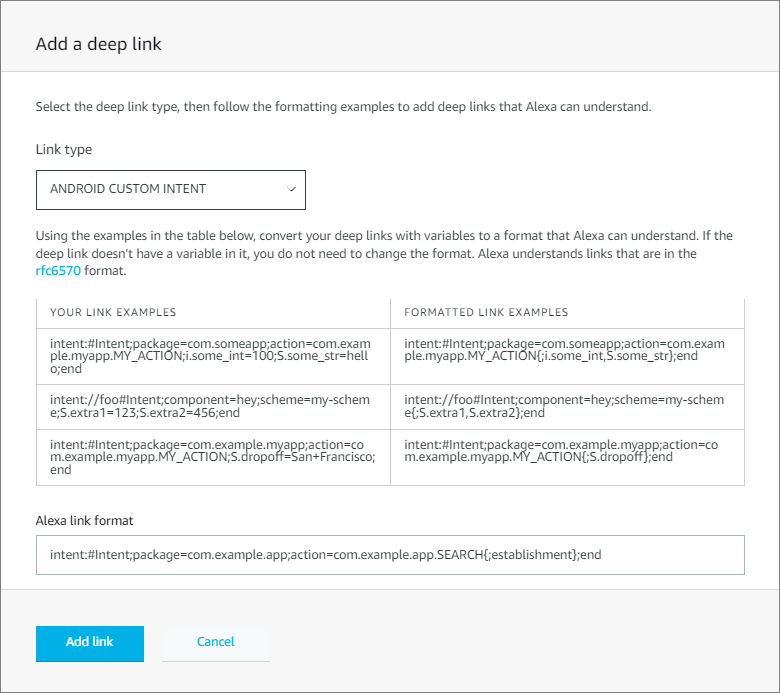Screen dimensions: 780x693
Task: Click the example cell with S.dropoff=San+Francisco
Action: 213,457
